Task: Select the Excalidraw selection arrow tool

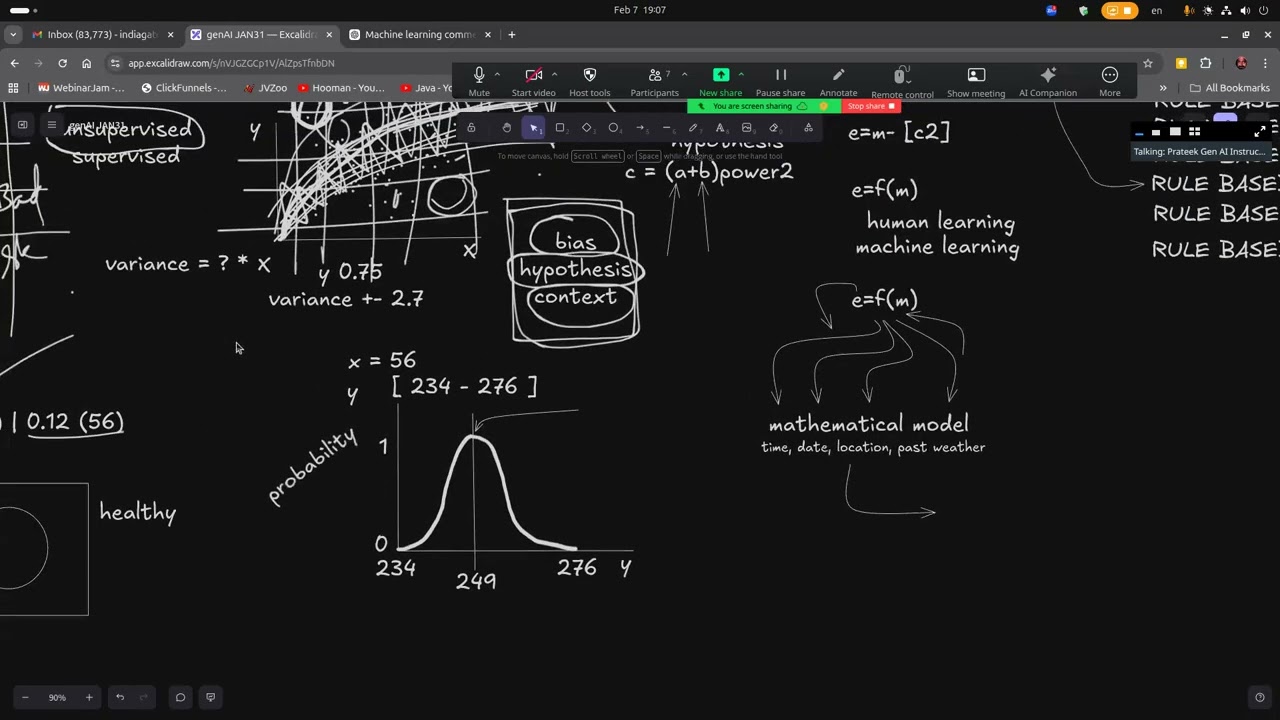Action: [534, 128]
